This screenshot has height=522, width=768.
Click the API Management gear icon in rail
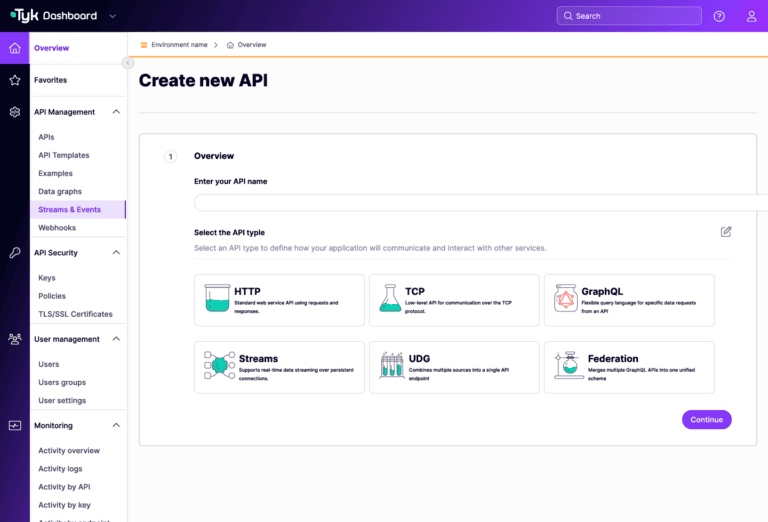pyautogui.click(x=14, y=112)
